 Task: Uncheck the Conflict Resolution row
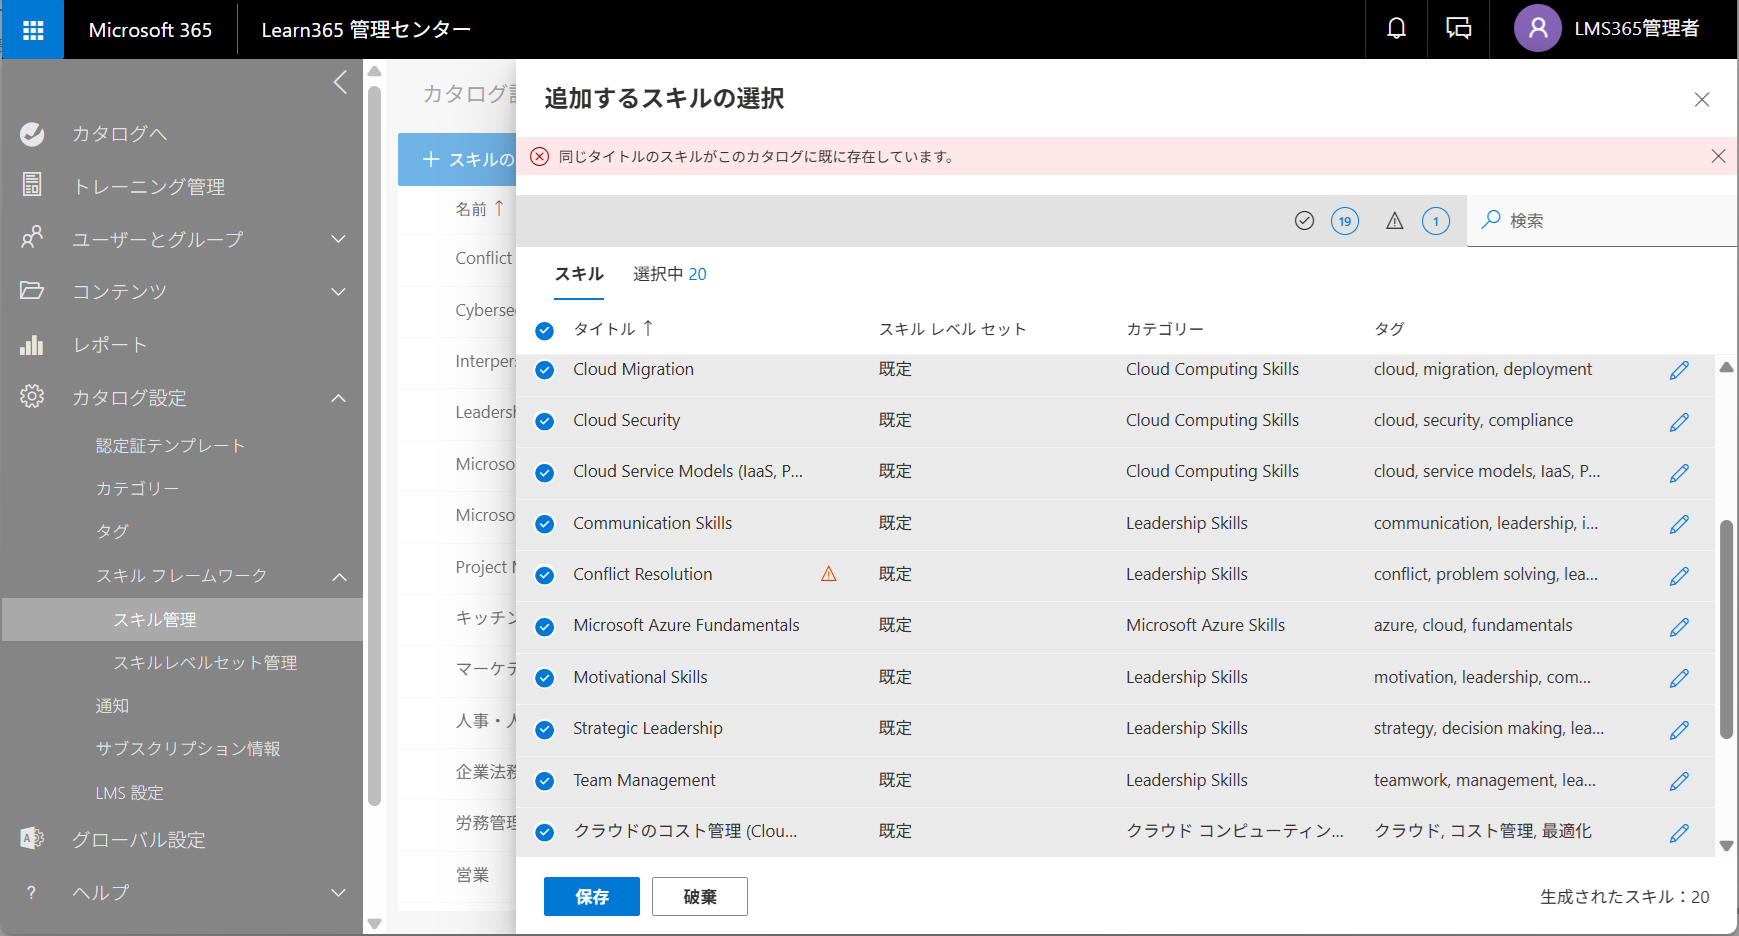click(x=544, y=575)
